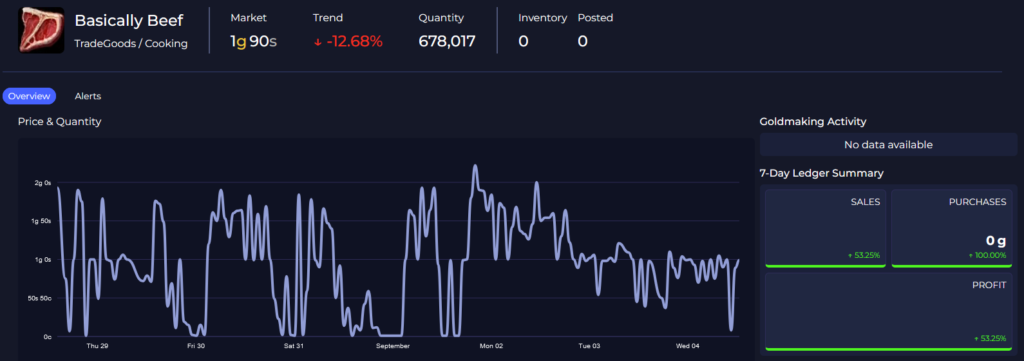
Task: Open the SALES ledger card
Action: point(825,228)
